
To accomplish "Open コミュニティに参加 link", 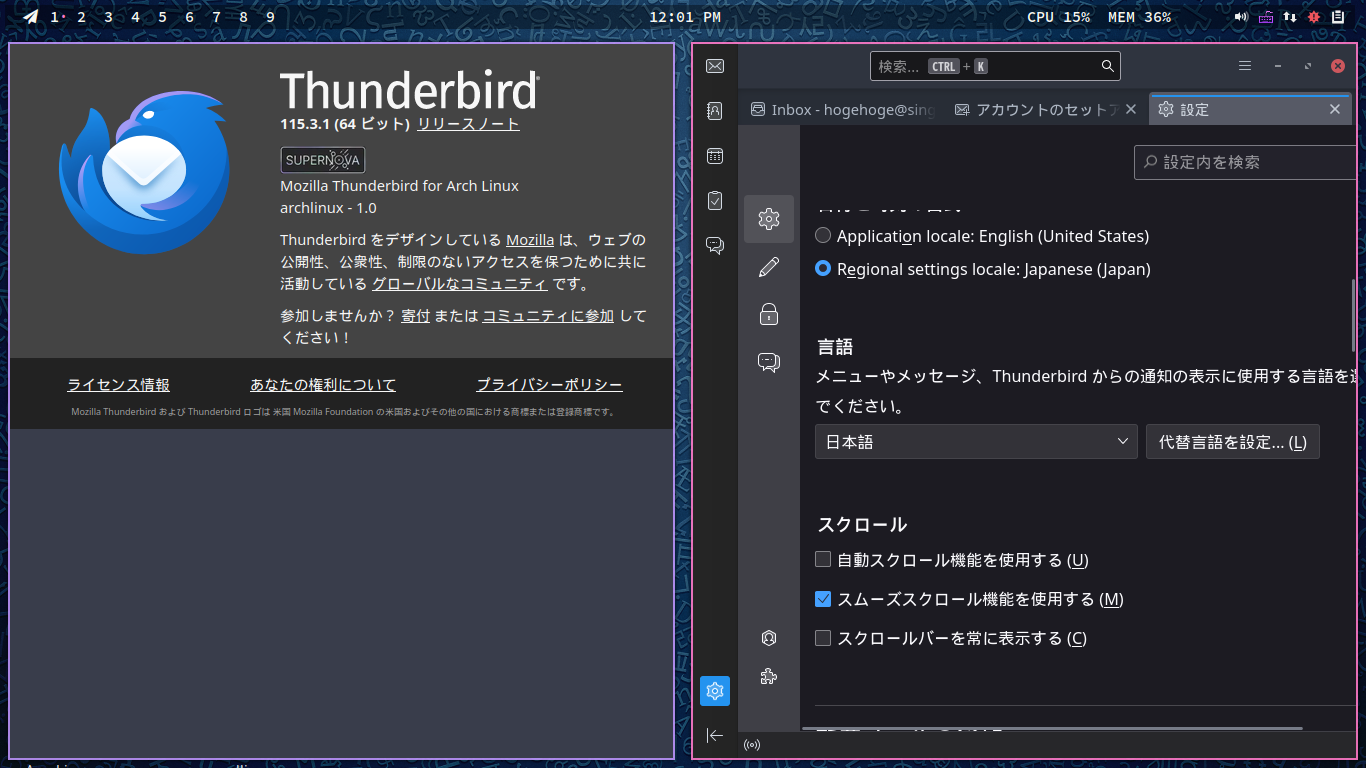I will (548, 316).
